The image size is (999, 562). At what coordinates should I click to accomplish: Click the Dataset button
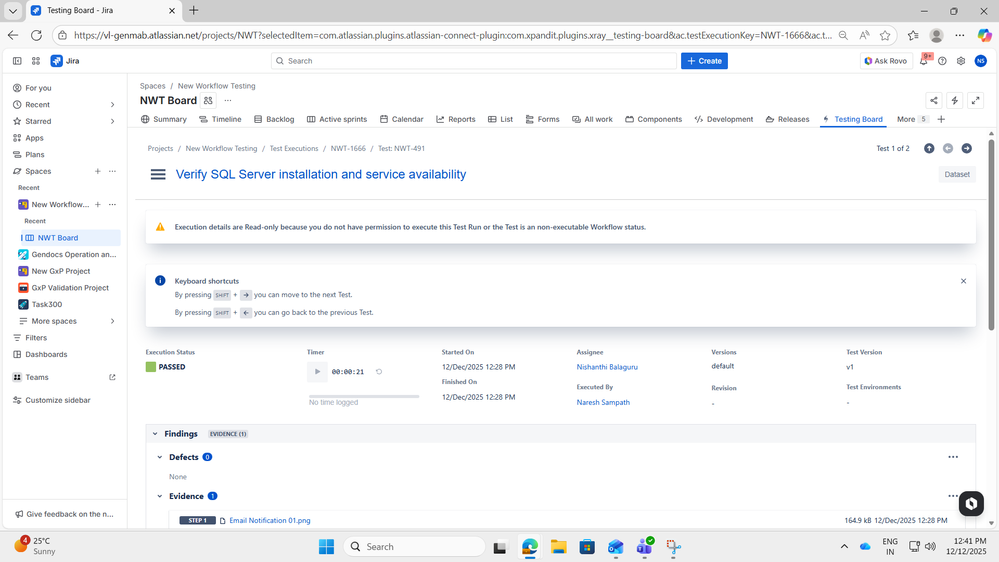pos(957,175)
